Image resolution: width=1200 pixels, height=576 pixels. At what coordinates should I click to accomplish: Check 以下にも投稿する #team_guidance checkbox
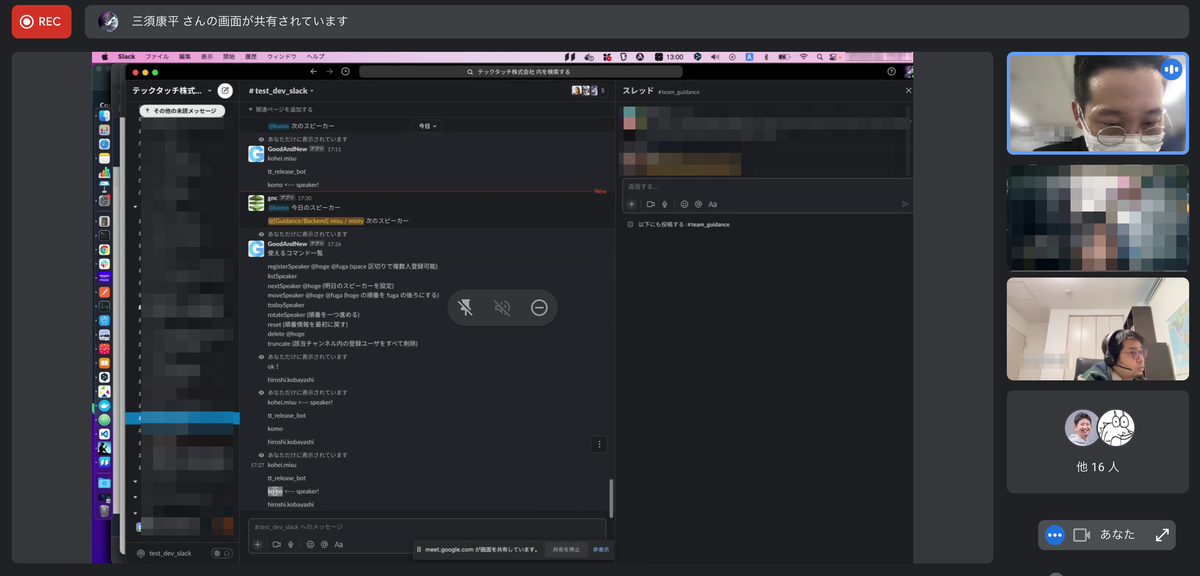pos(630,224)
